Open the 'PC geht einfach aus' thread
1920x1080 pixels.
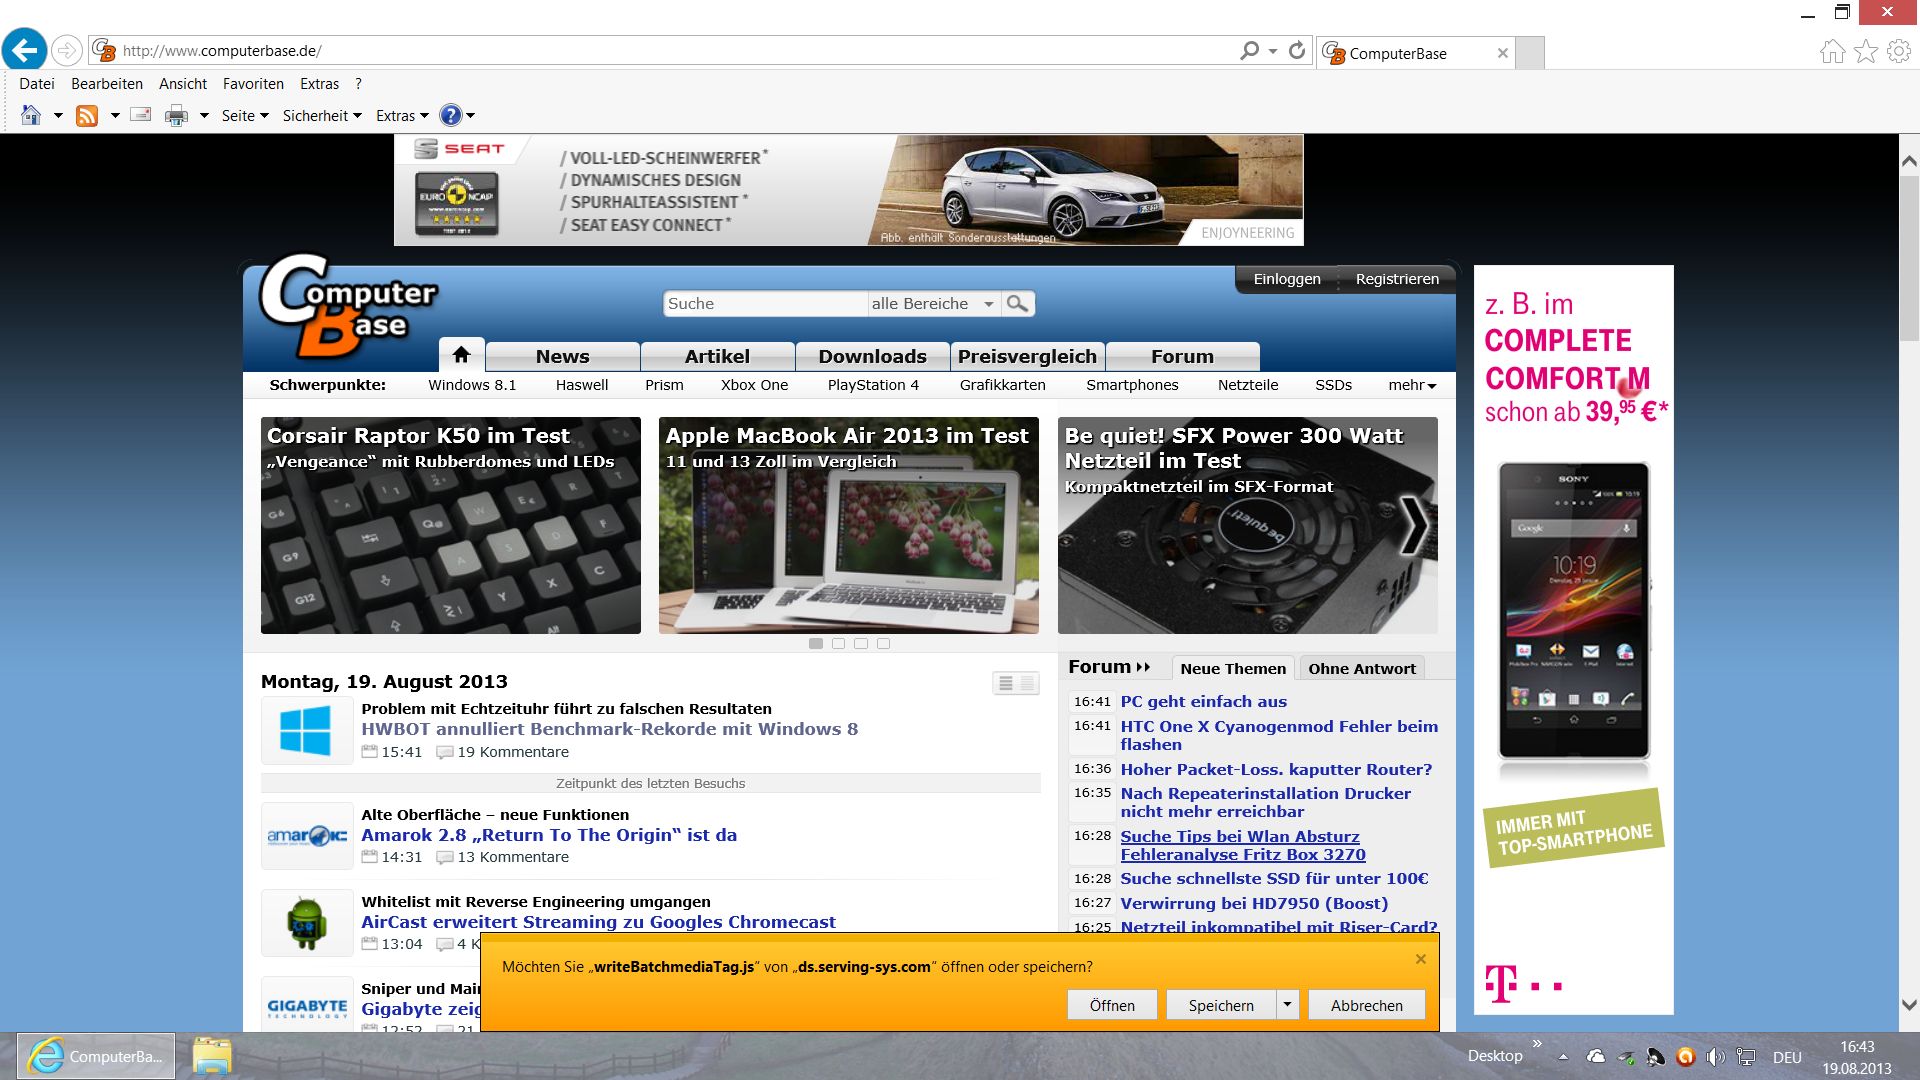coord(1203,702)
